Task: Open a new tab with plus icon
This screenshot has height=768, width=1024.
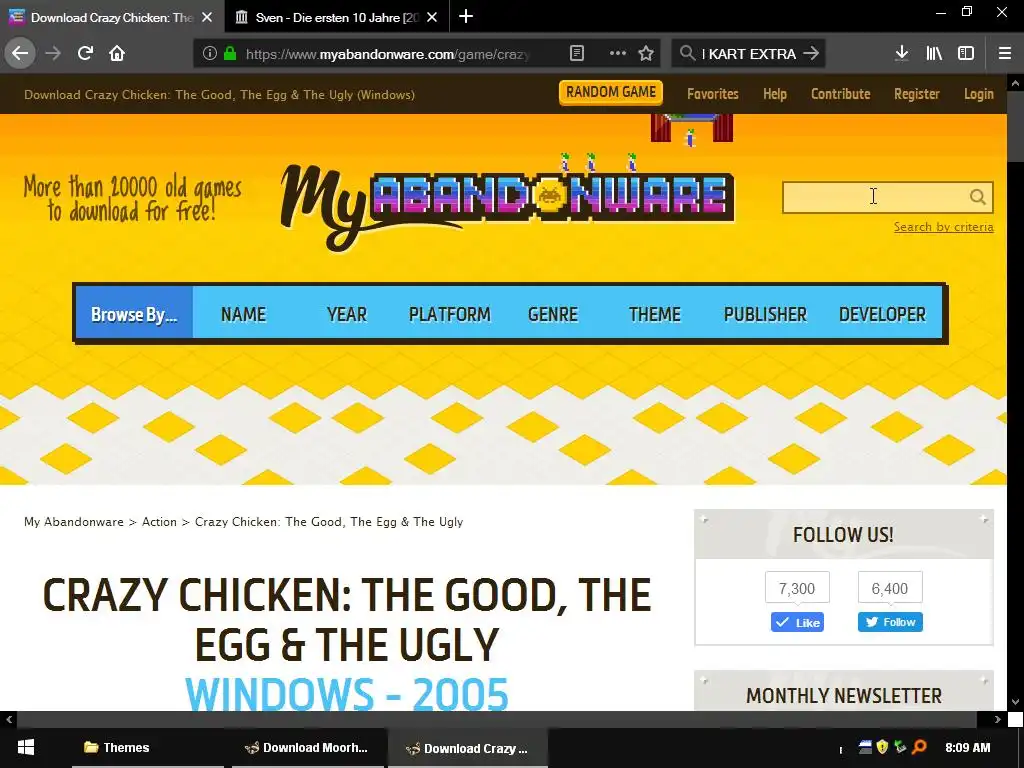Action: click(466, 16)
